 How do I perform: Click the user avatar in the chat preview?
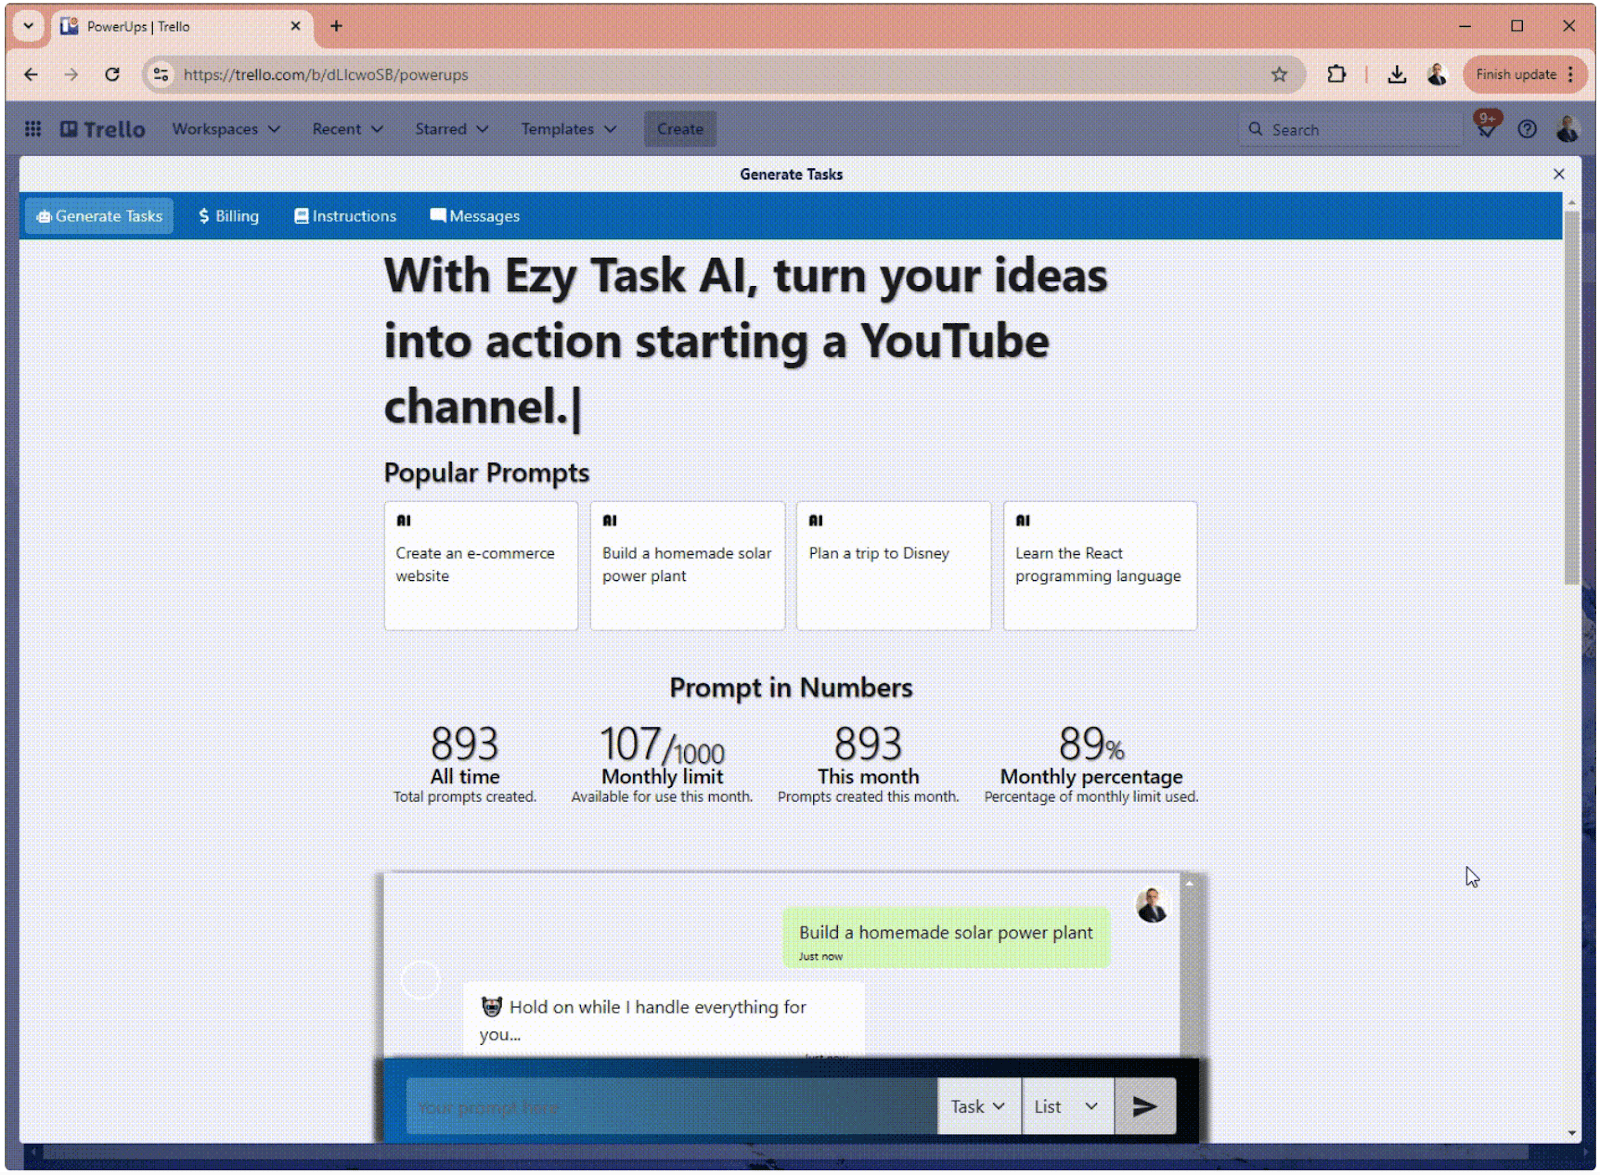(x=1152, y=905)
